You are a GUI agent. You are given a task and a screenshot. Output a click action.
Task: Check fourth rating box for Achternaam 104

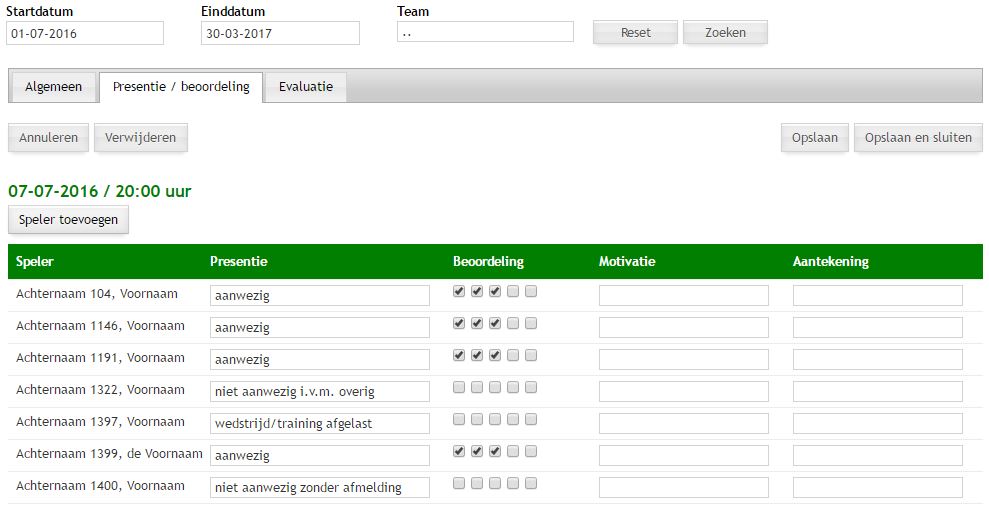coord(513,291)
